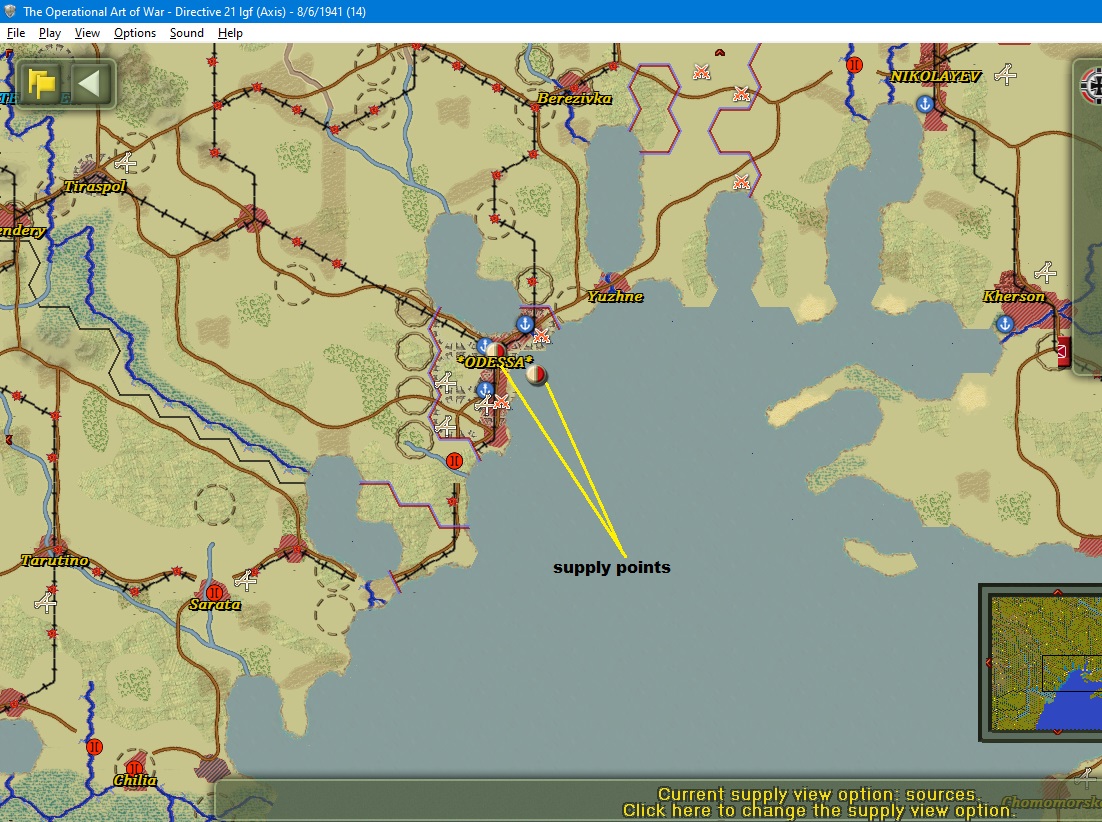Click the minimap overview
The image size is (1102, 822).
[1046, 663]
